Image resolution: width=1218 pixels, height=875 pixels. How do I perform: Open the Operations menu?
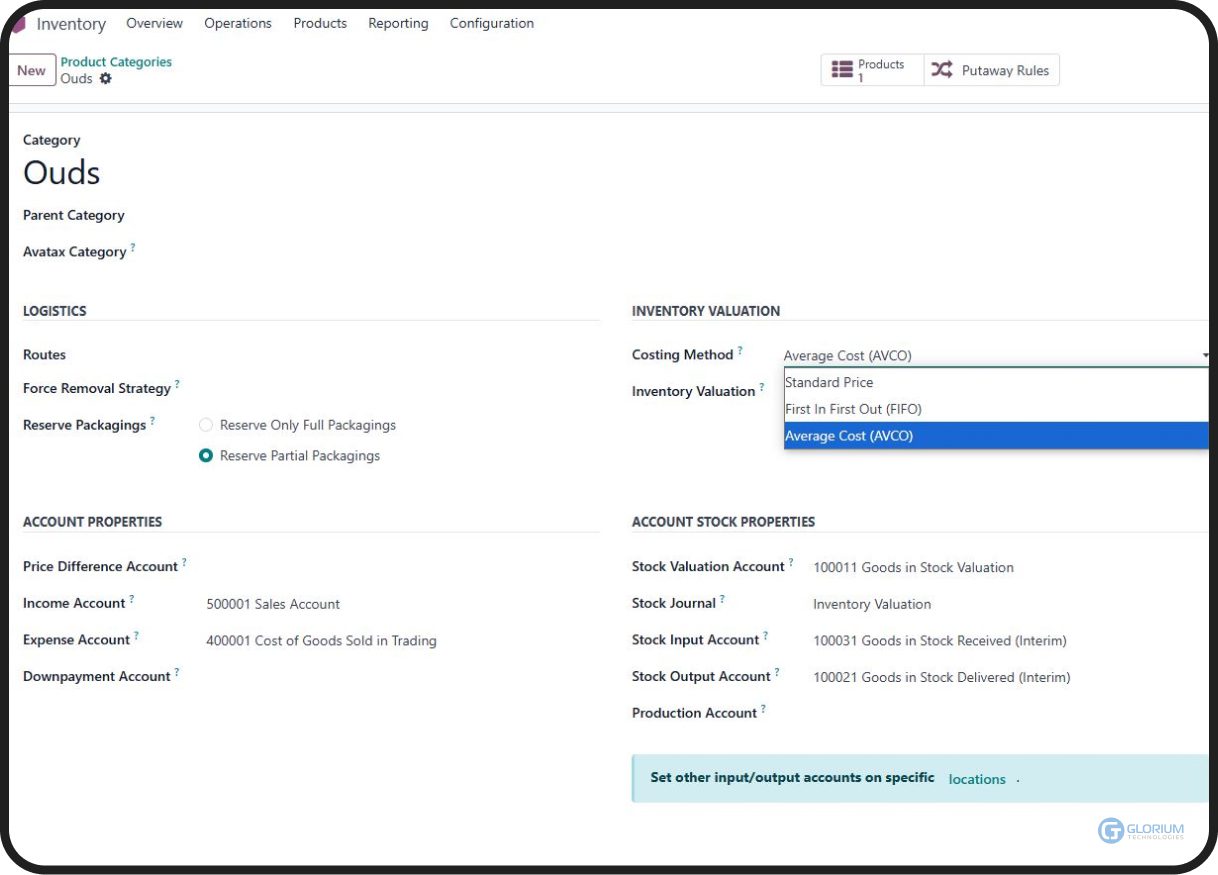click(x=238, y=23)
